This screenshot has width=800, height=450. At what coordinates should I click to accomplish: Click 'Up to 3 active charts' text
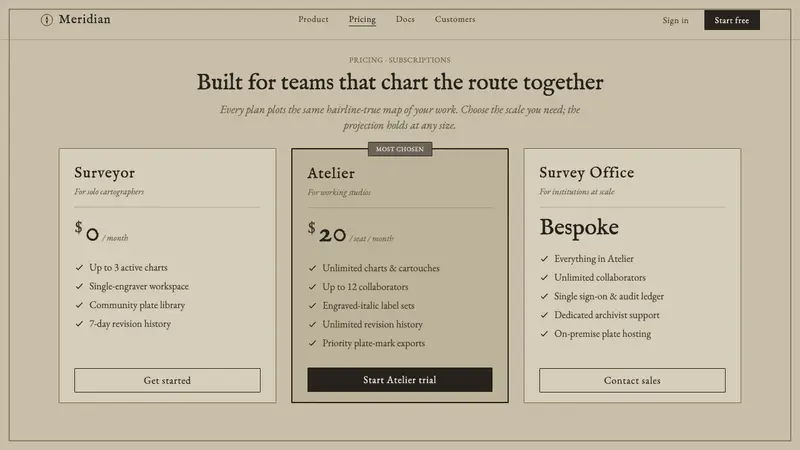pos(129,267)
